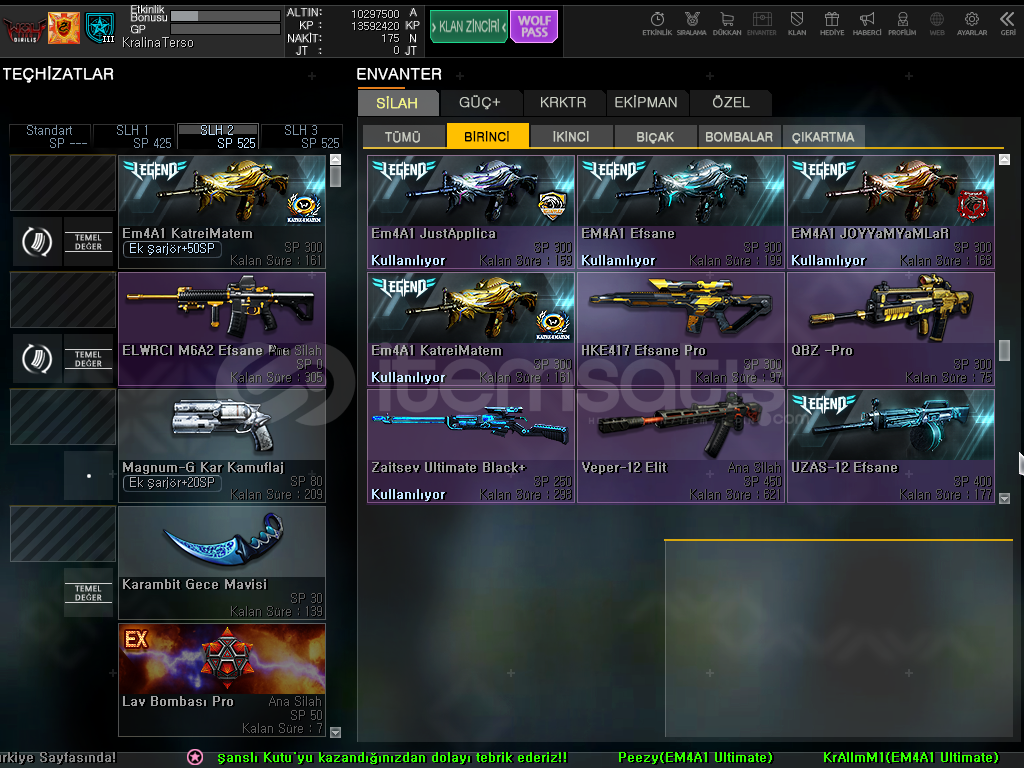Open the Sıralama ranking icon
This screenshot has height=768, width=1024.
(692, 24)
